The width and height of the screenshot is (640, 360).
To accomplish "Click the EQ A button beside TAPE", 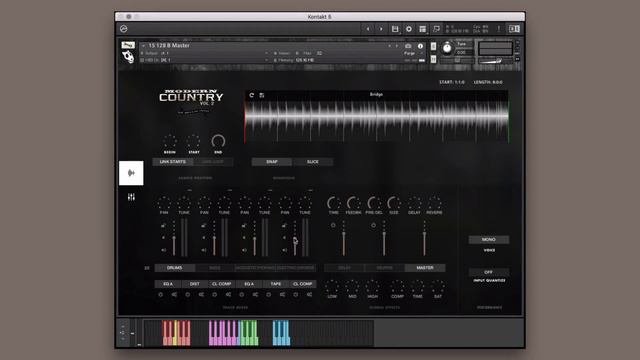I will [249, 284].
